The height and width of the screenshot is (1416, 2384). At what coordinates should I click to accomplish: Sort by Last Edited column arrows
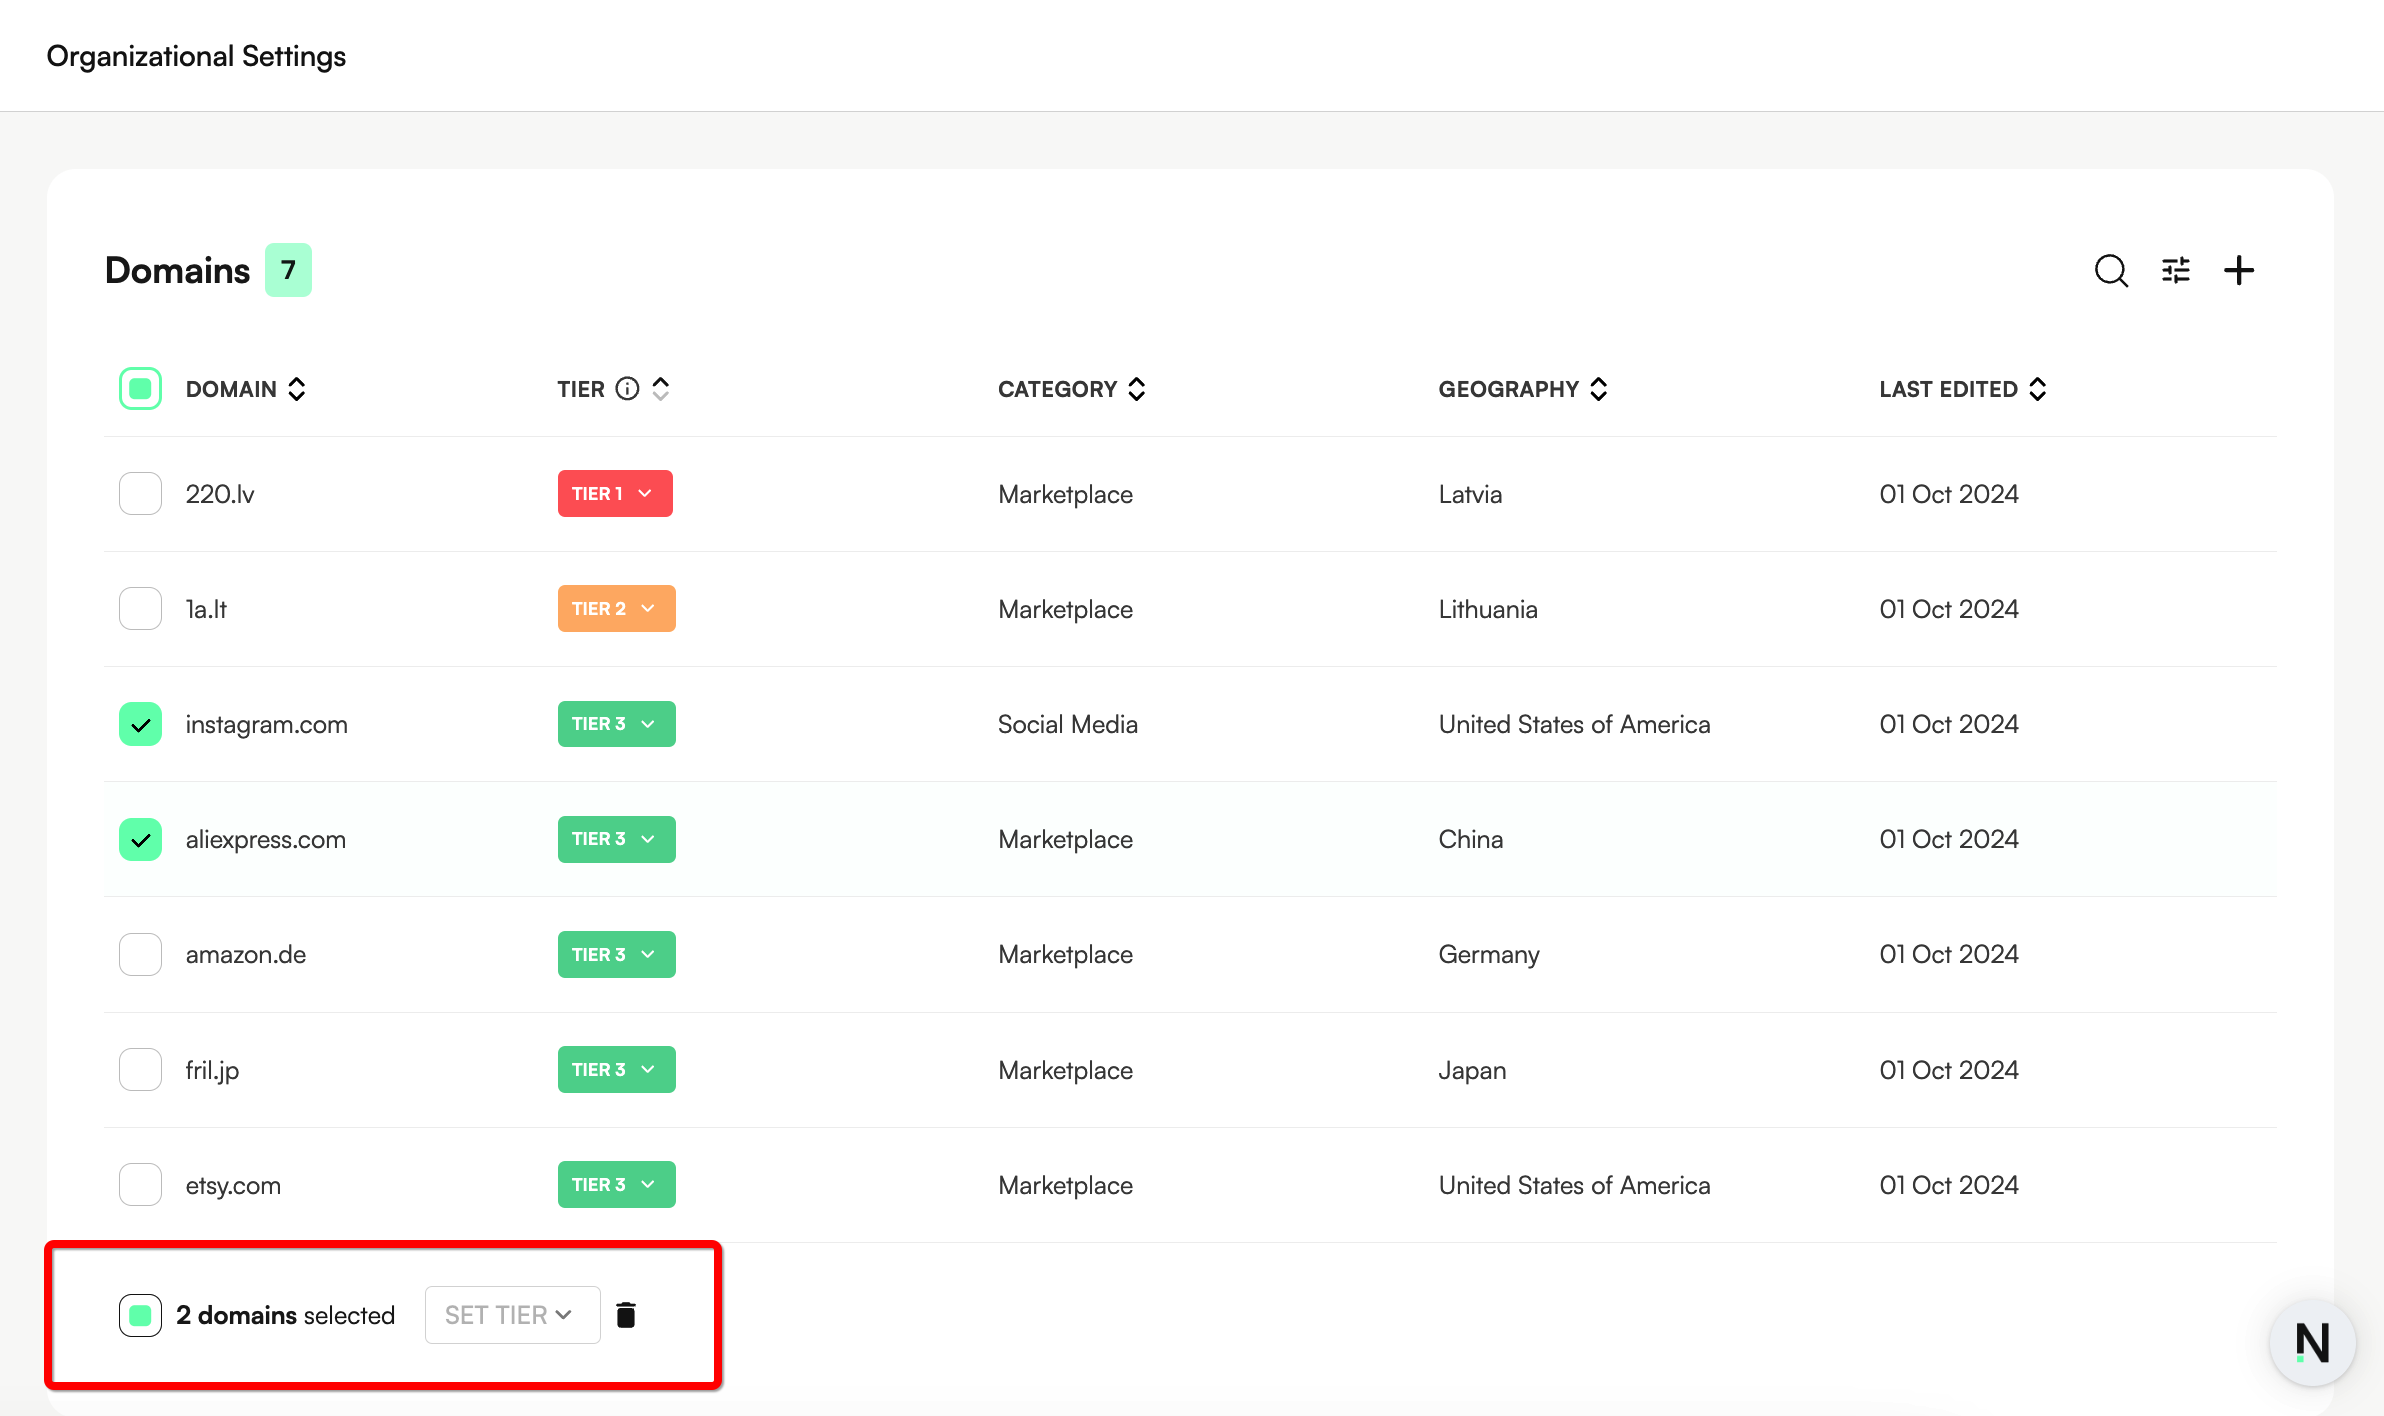[2038, 389]
